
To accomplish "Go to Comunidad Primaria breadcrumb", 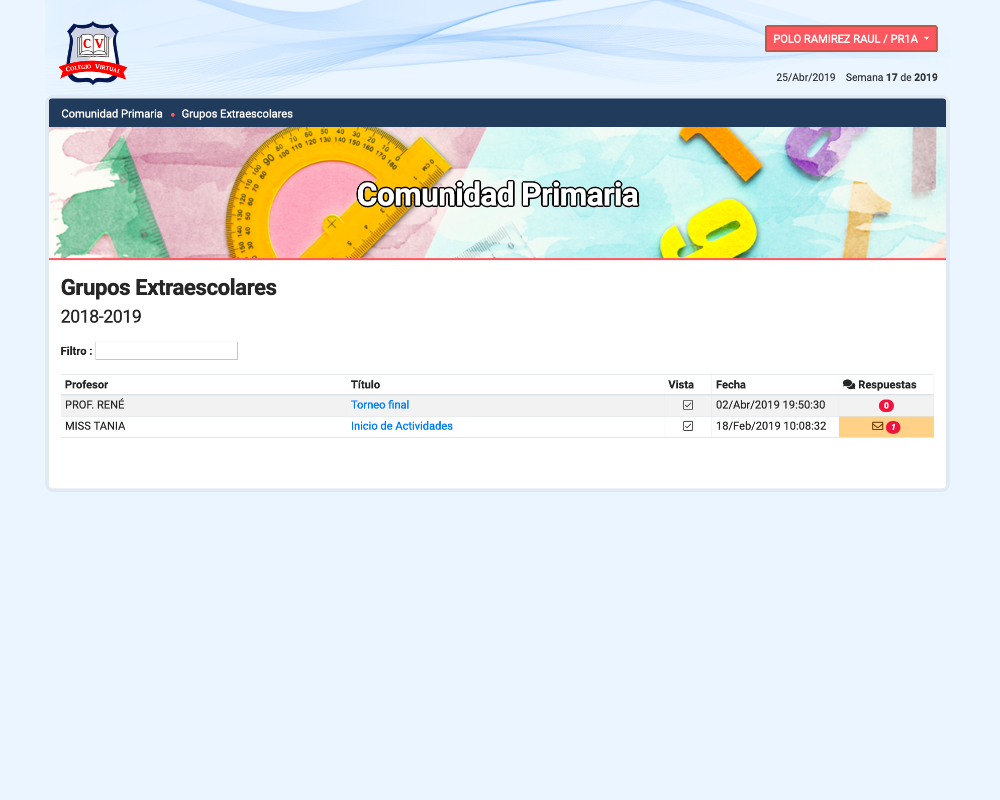I will 112,114.
